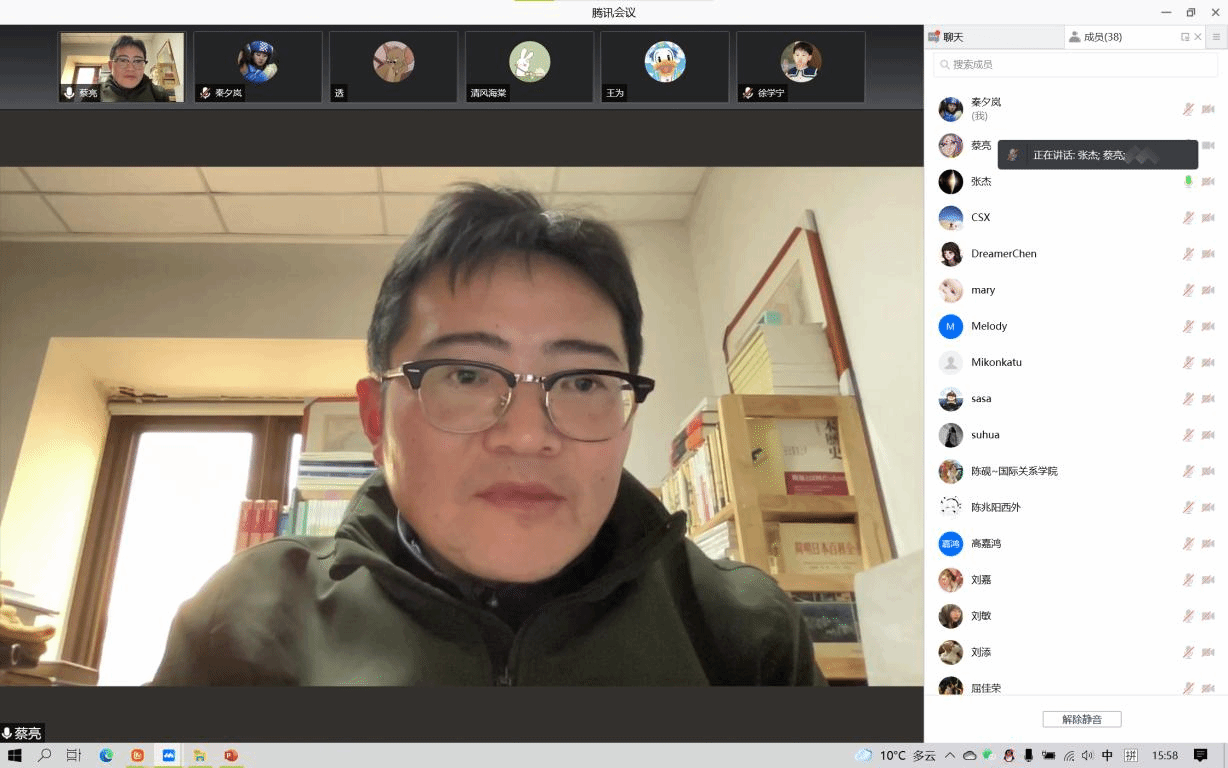This screenshot has width=1228, height=768.
Task: Expand hidden system tray icons
Action: coord(950,756)
